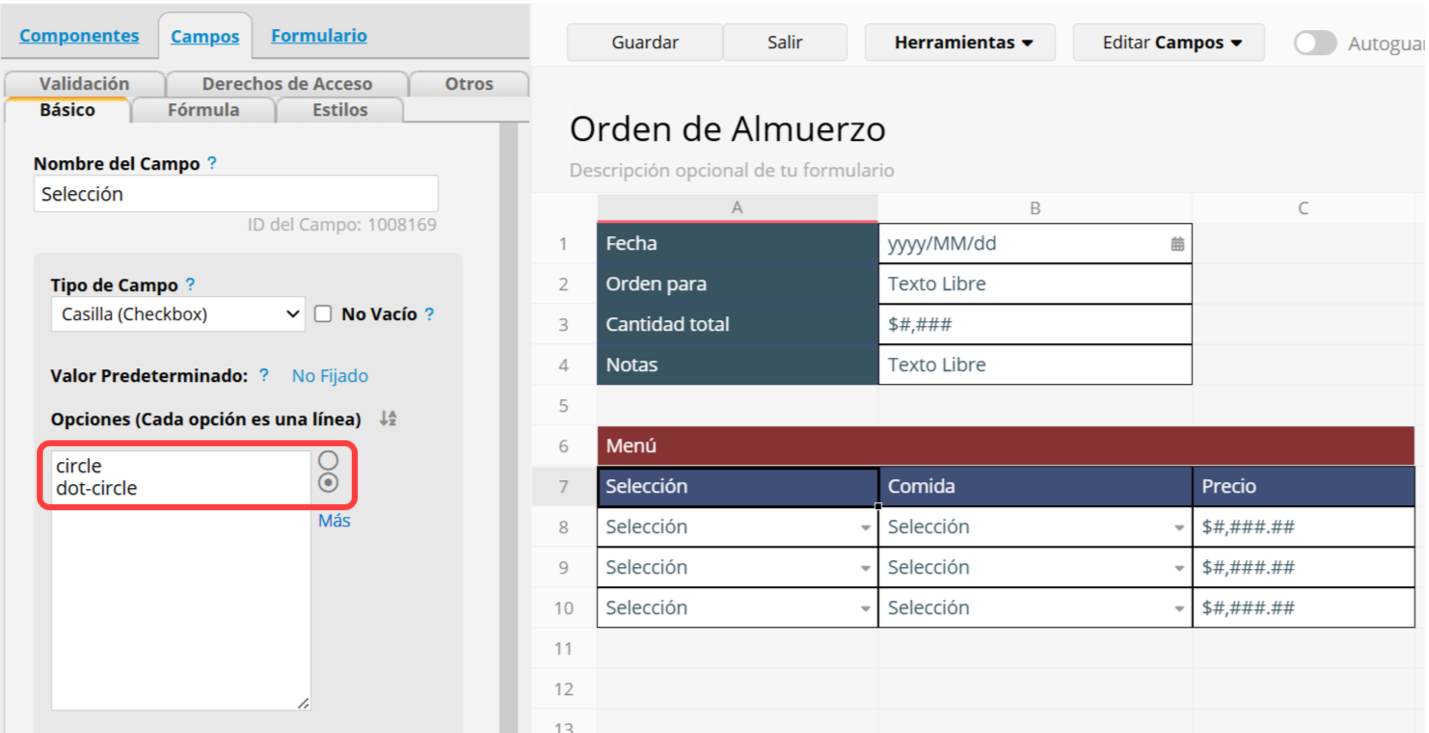Open help for Nombre del Campo
Screen dimensions: 1429x733
click(x=211, y=163)
